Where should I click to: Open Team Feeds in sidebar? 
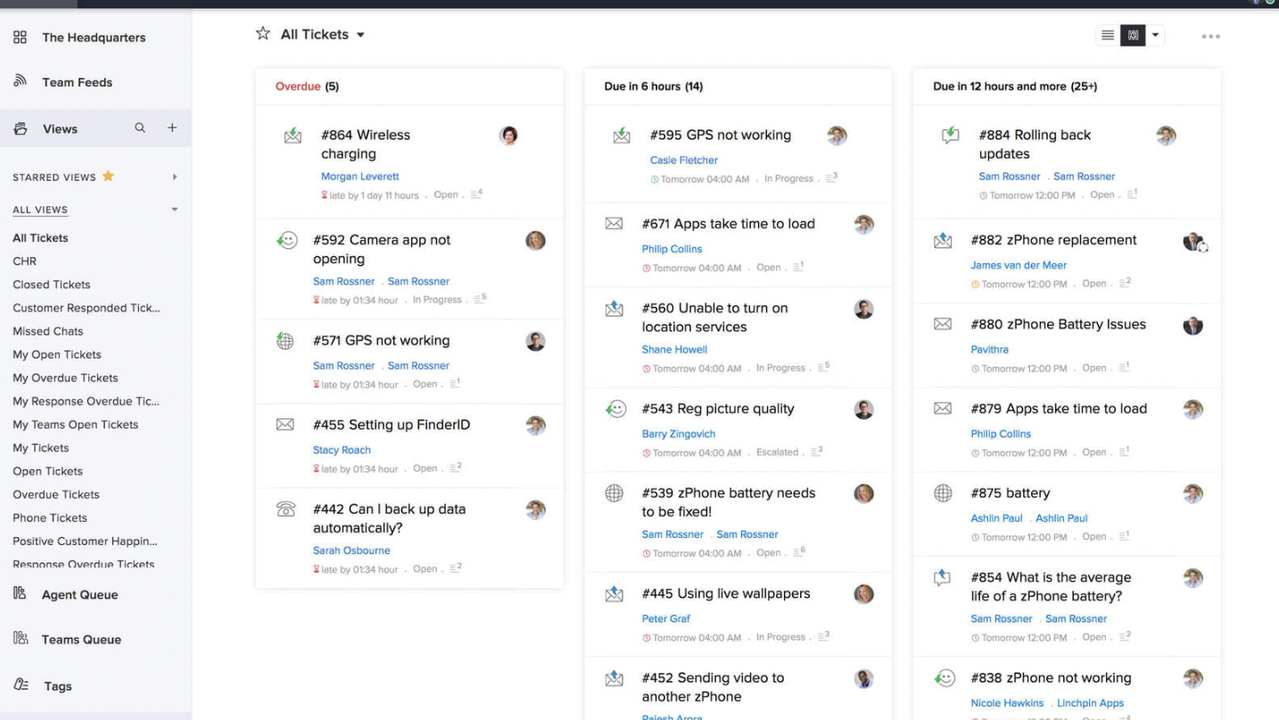click(77, 83)
